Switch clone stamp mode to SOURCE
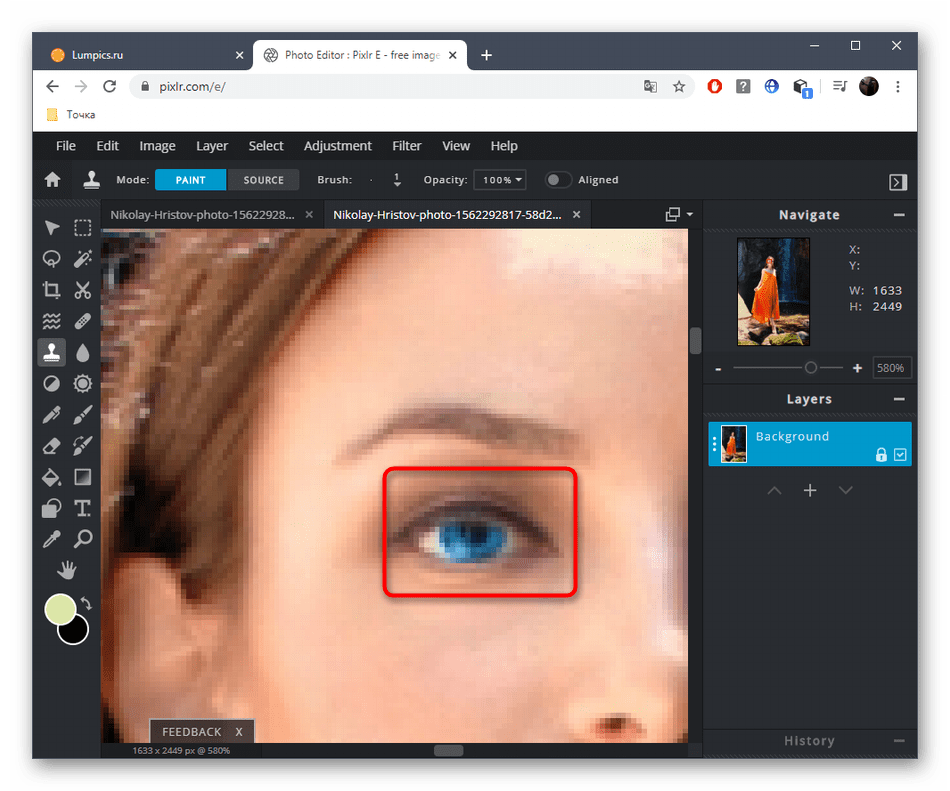 pos(263,180)
